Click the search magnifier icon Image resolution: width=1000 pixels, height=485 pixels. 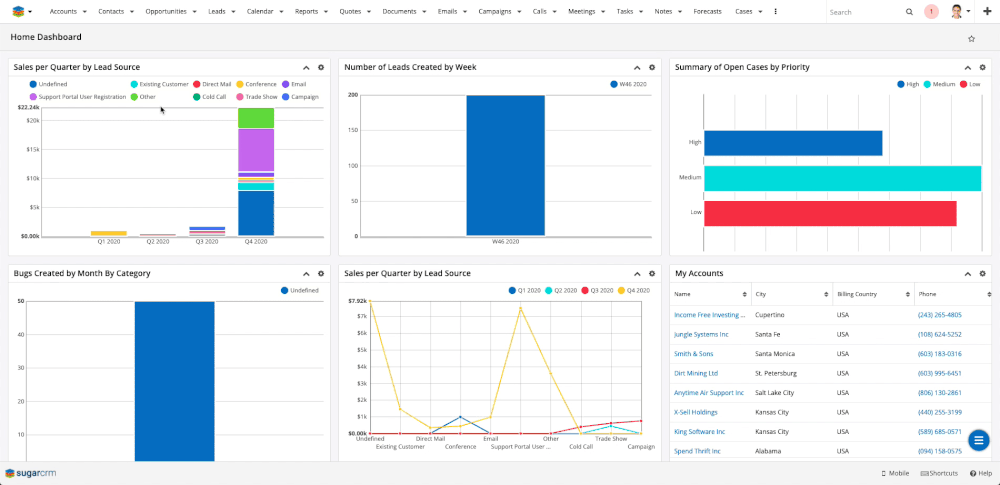(909, 12)
